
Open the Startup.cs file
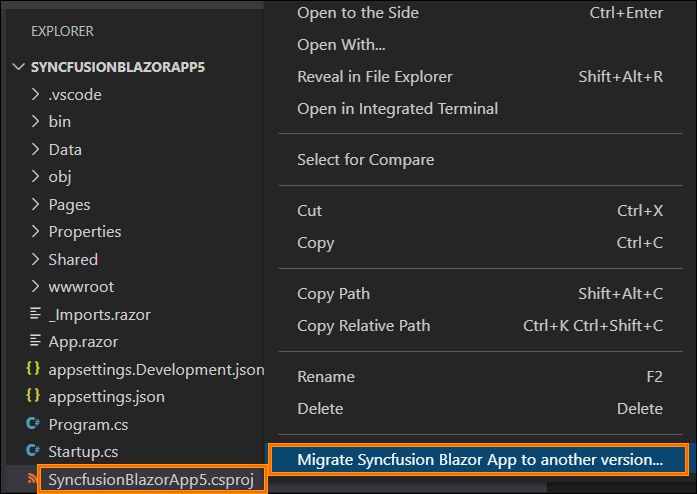pyautogui.click(x=83, y=452)
